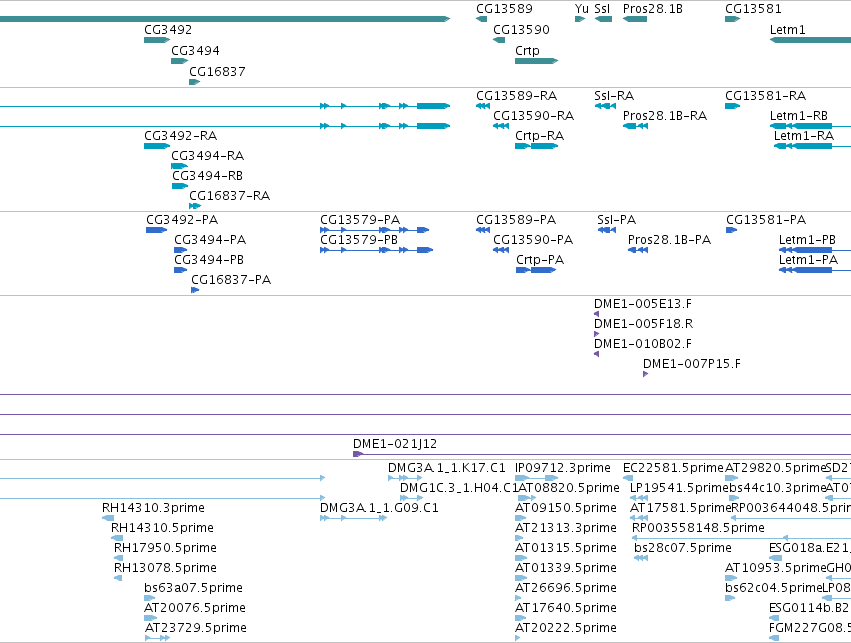The image size is (851, 643).
Task: Select the CG13579-PB protein label
Action: coord(359,240)
